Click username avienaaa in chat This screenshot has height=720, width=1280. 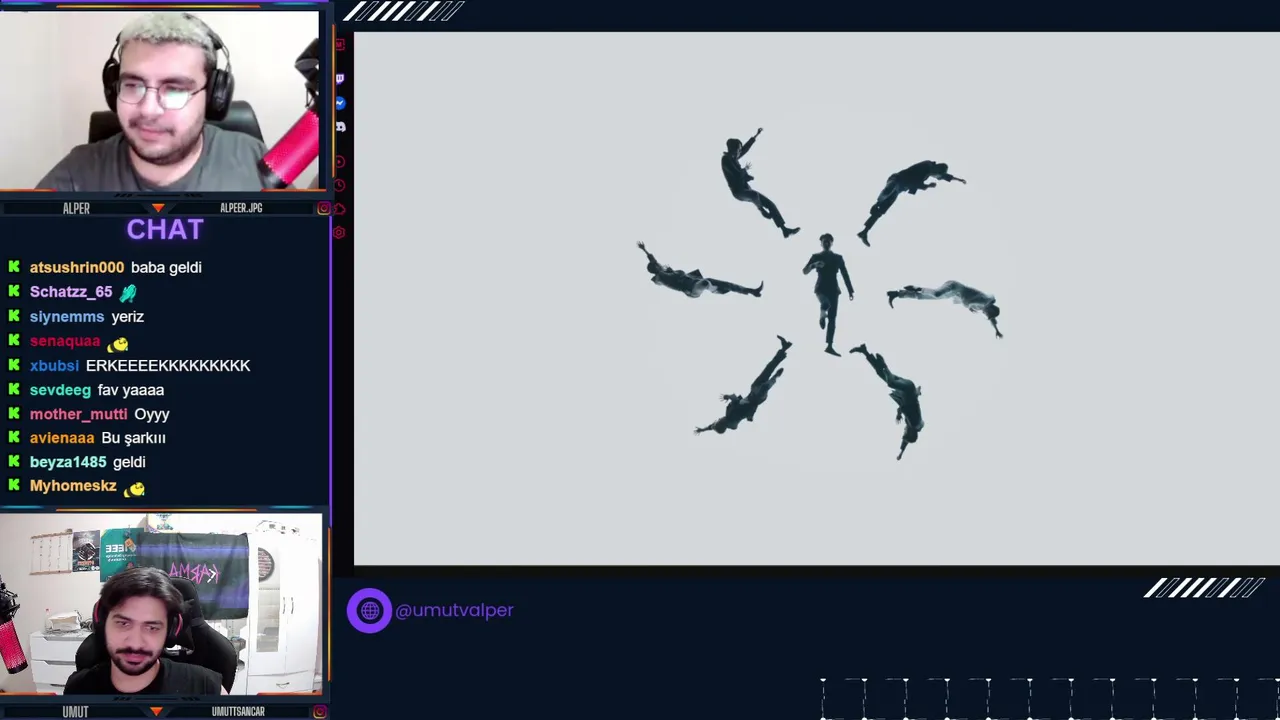tap(62, 438)
